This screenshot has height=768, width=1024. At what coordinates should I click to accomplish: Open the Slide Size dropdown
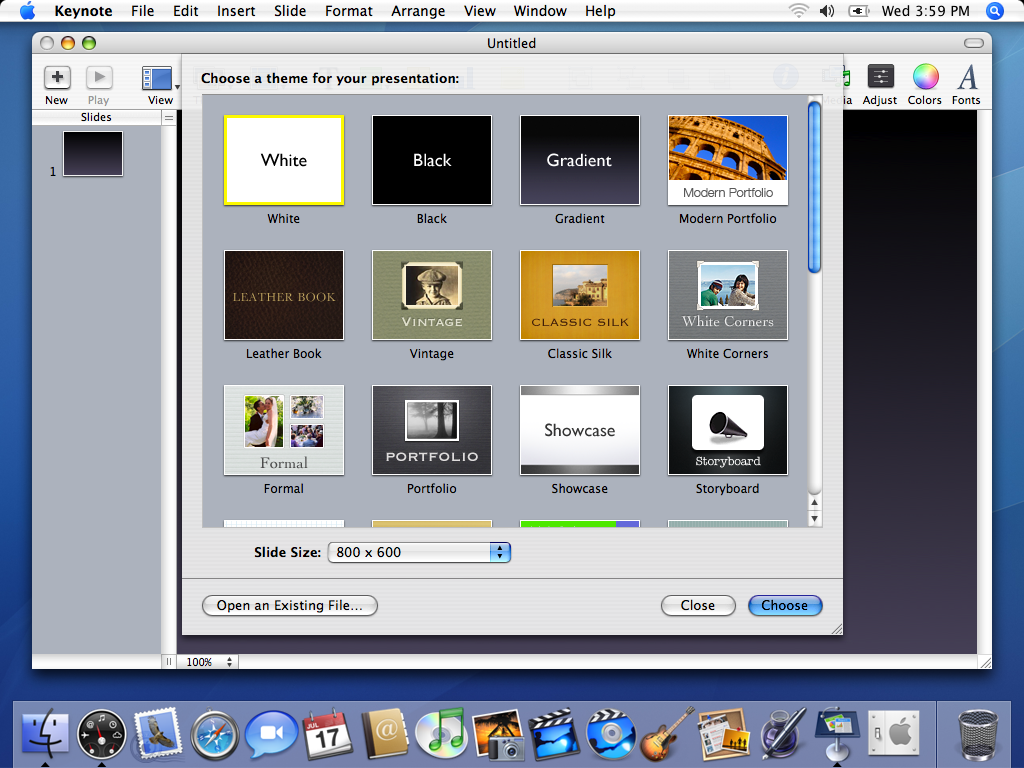[419, 552]
